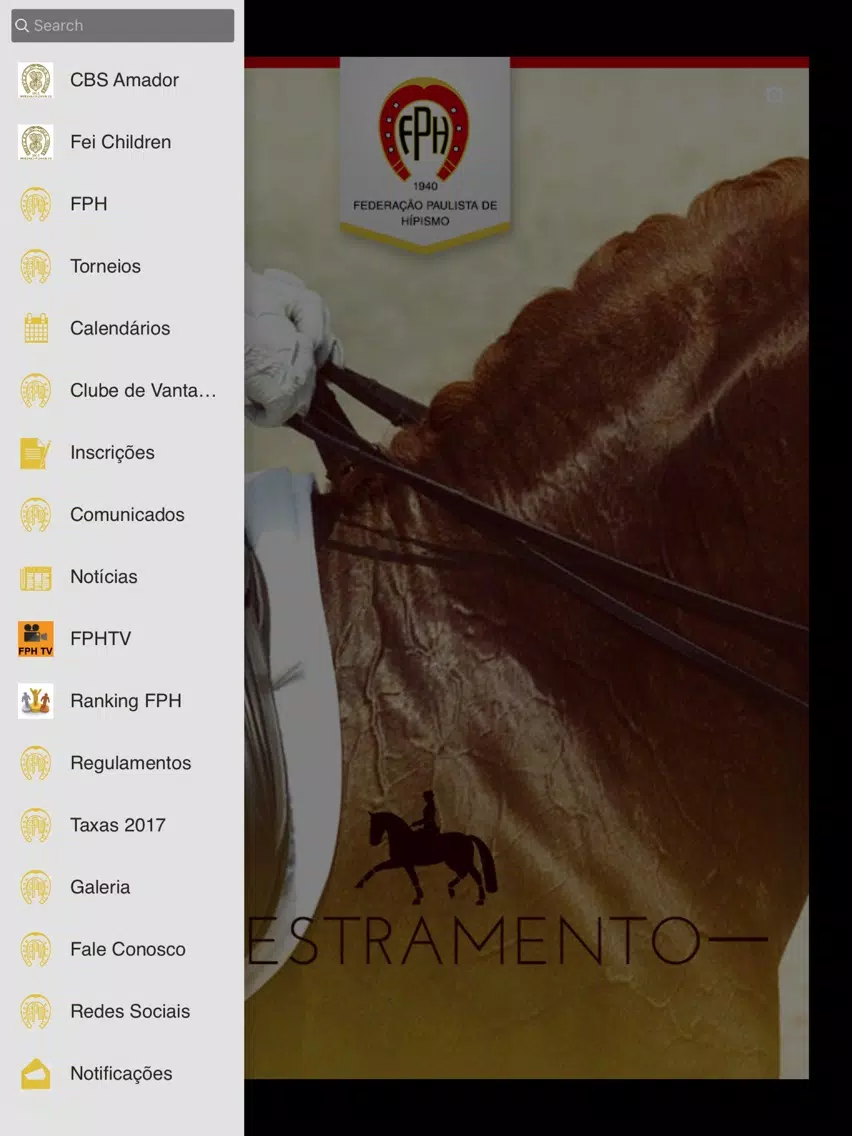The height and width of the screenshot is (1136, 852).
Task: Click the Search input field
Action: pos(122,25)
